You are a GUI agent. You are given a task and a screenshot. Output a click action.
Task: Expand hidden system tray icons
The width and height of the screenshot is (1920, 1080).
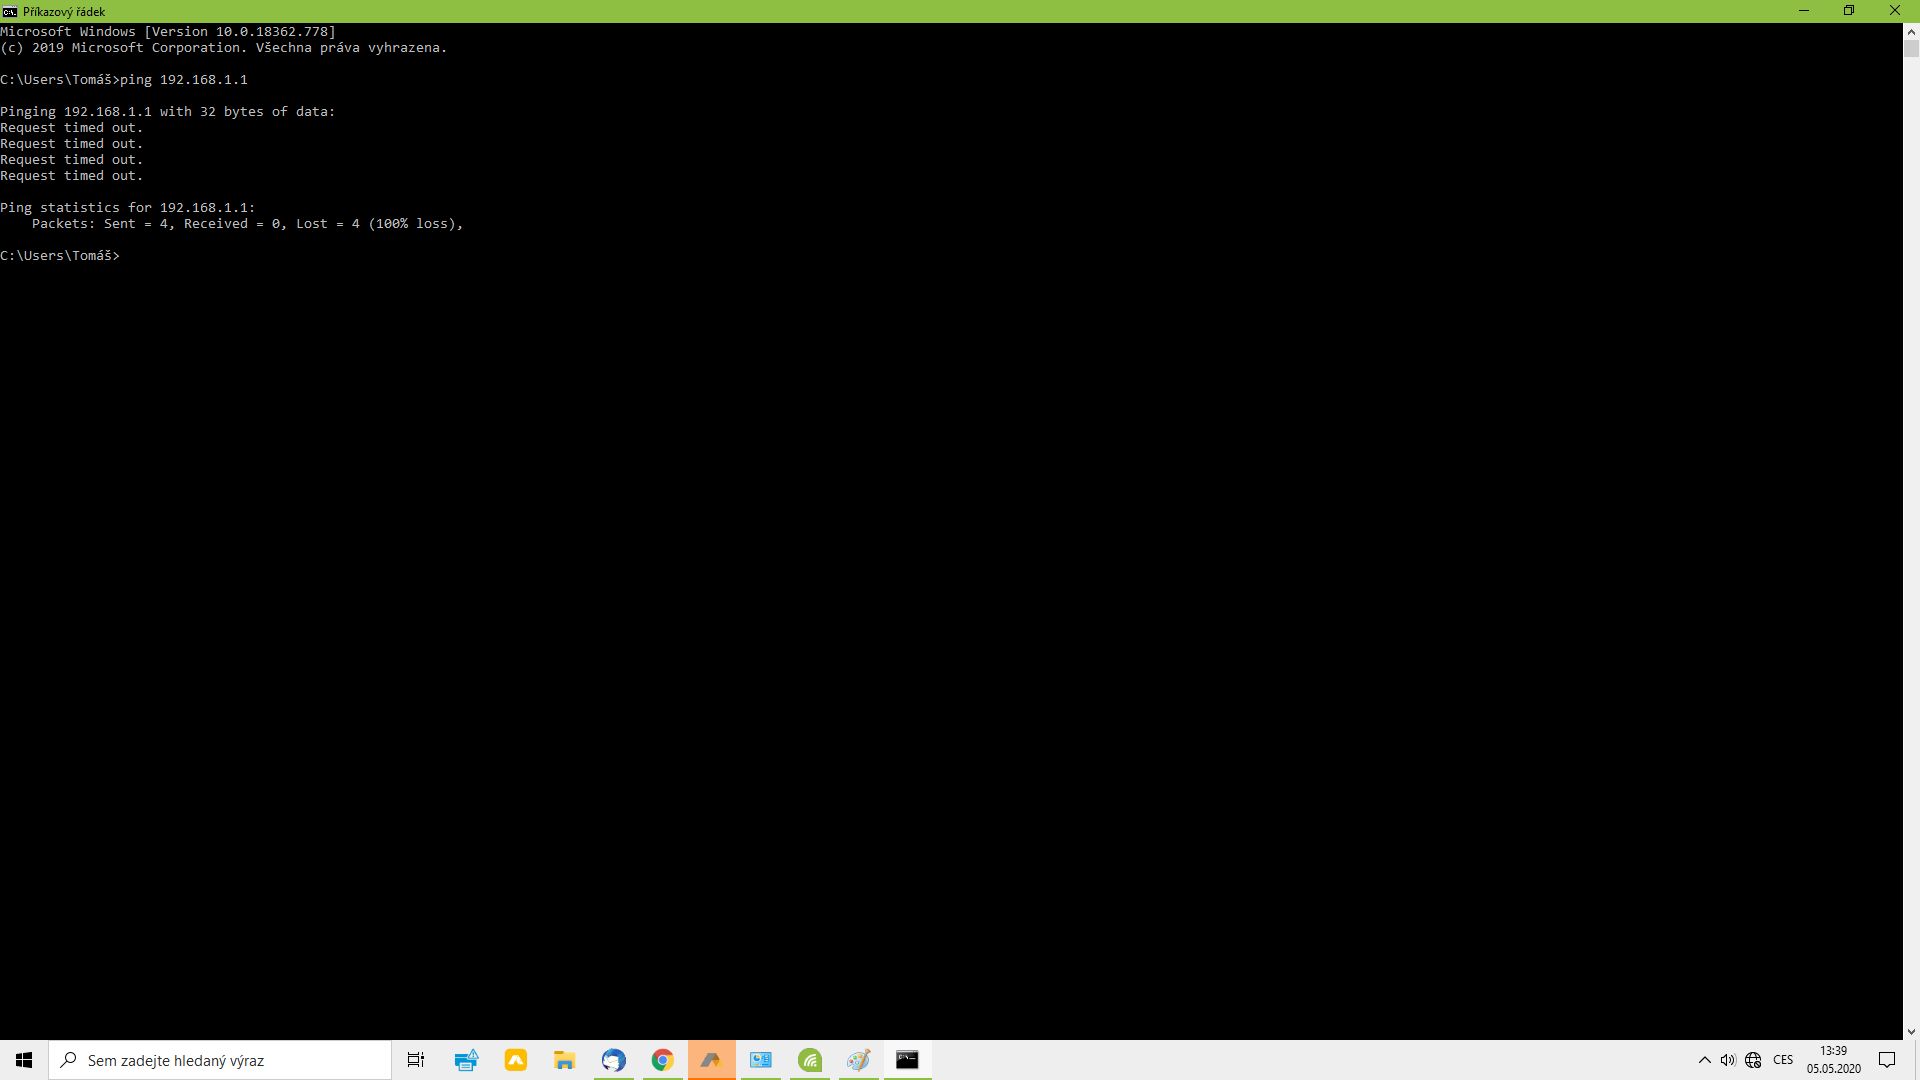click(1705, 1060)
